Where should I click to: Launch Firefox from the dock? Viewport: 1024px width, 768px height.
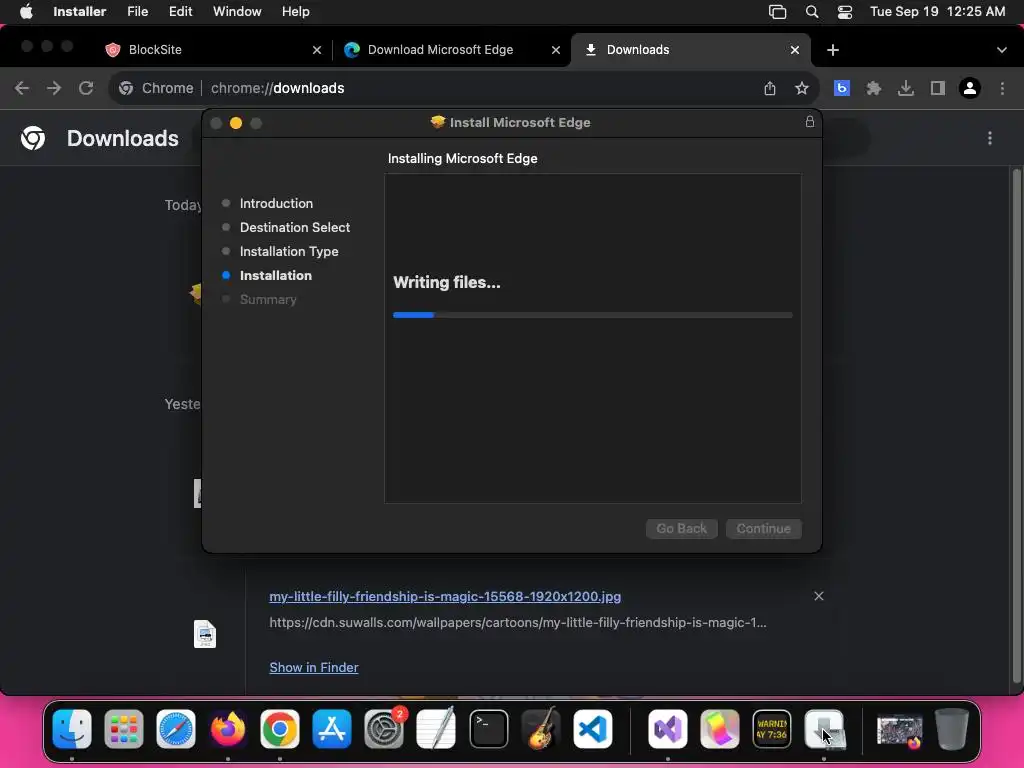pyautogui.click(x=228, y=728)
